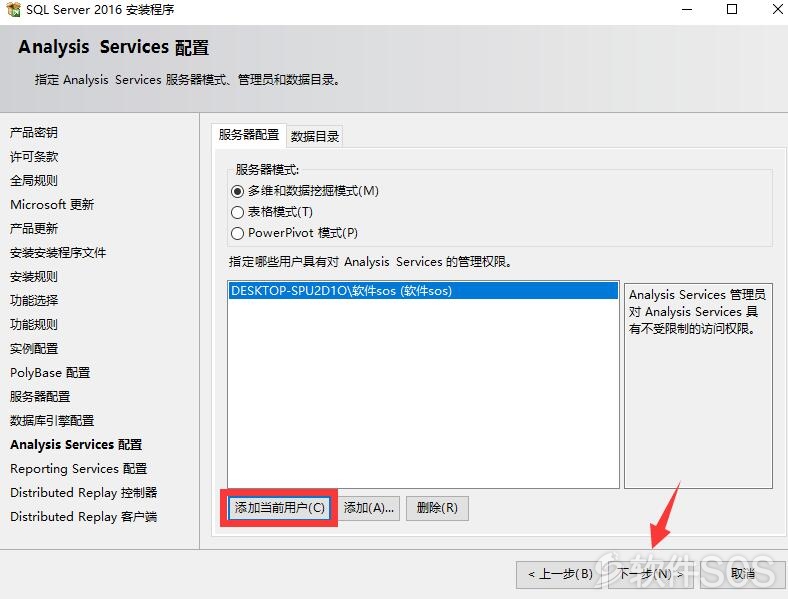The image size is (788, 599).
Task: Click 功能规则 step in sidebar
Action: tap(34, 325)
